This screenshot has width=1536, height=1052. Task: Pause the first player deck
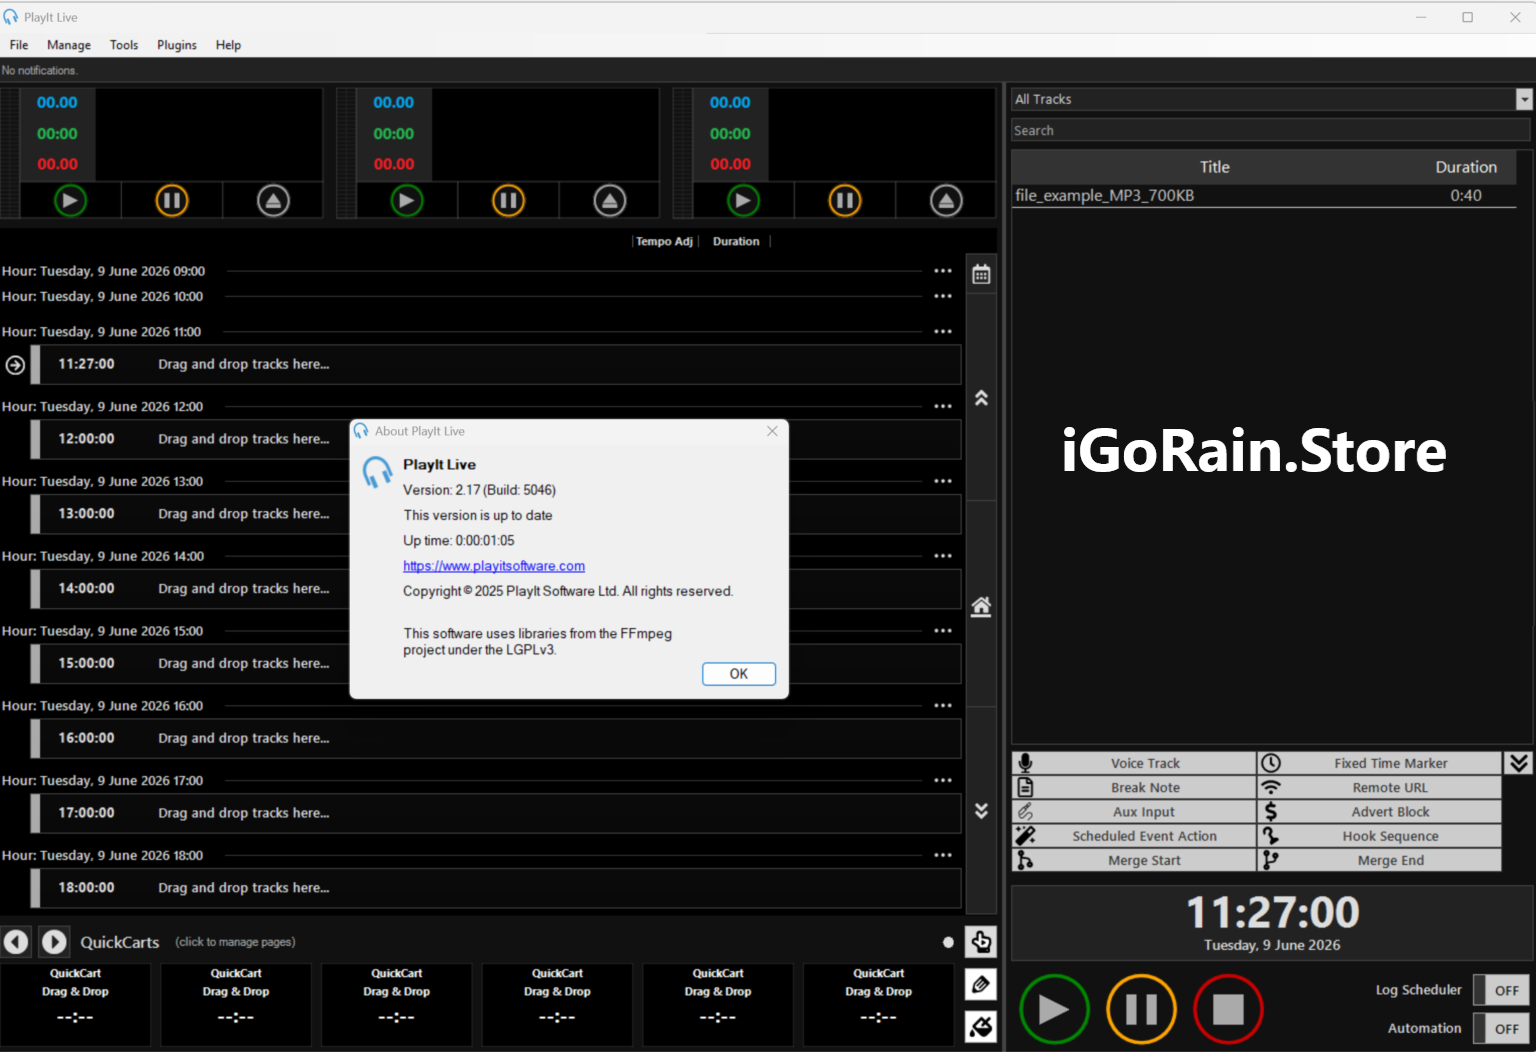tap(172, 201)
